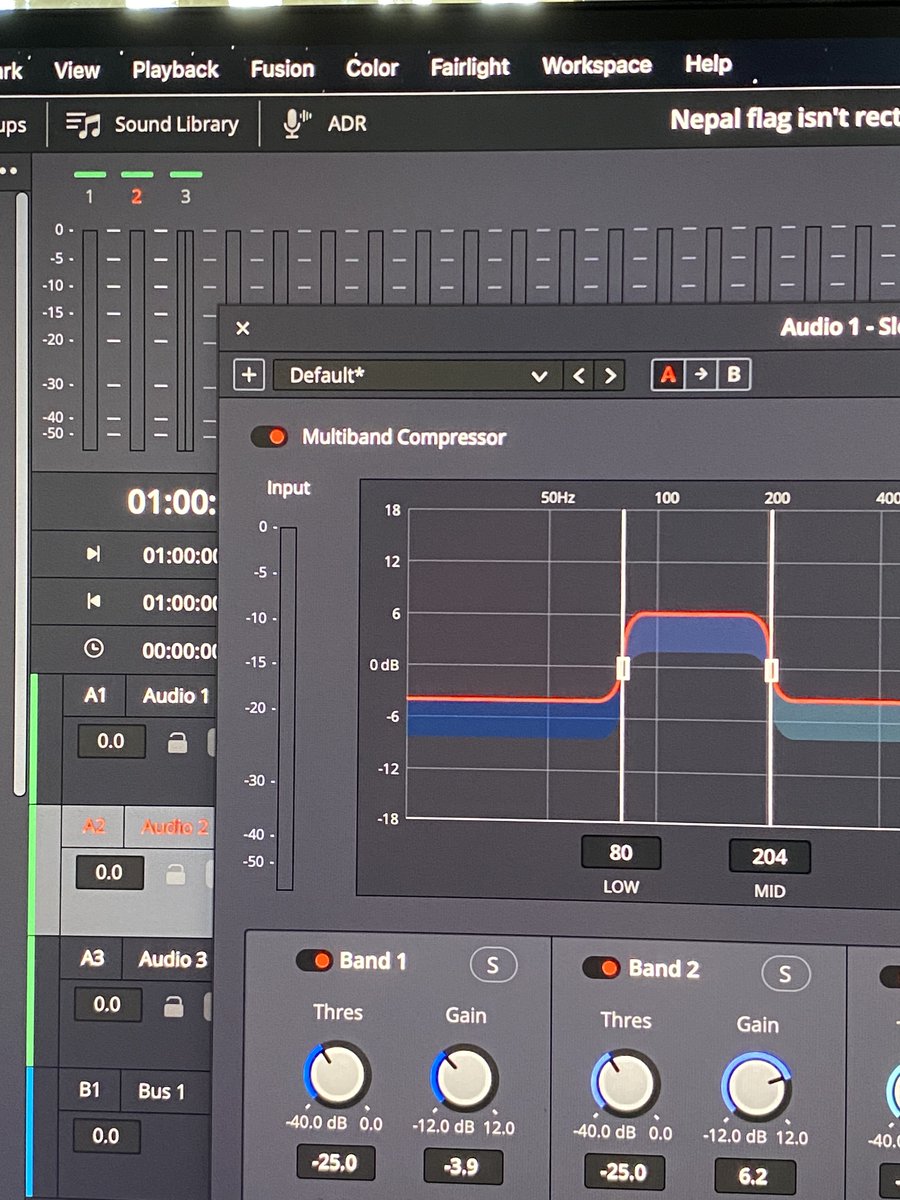The width and height of the screenshot is (900, 1200).
Task: Click Band 2 gain value field 6.2
Action: coord(755,1177)
